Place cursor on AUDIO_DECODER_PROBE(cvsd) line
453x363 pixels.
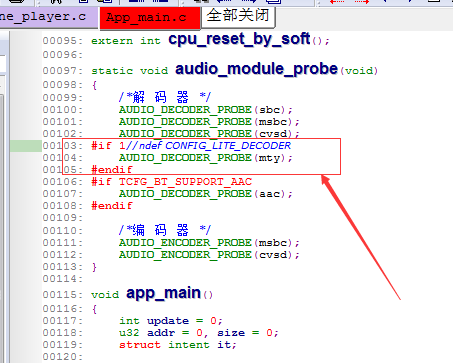point(209,134)
